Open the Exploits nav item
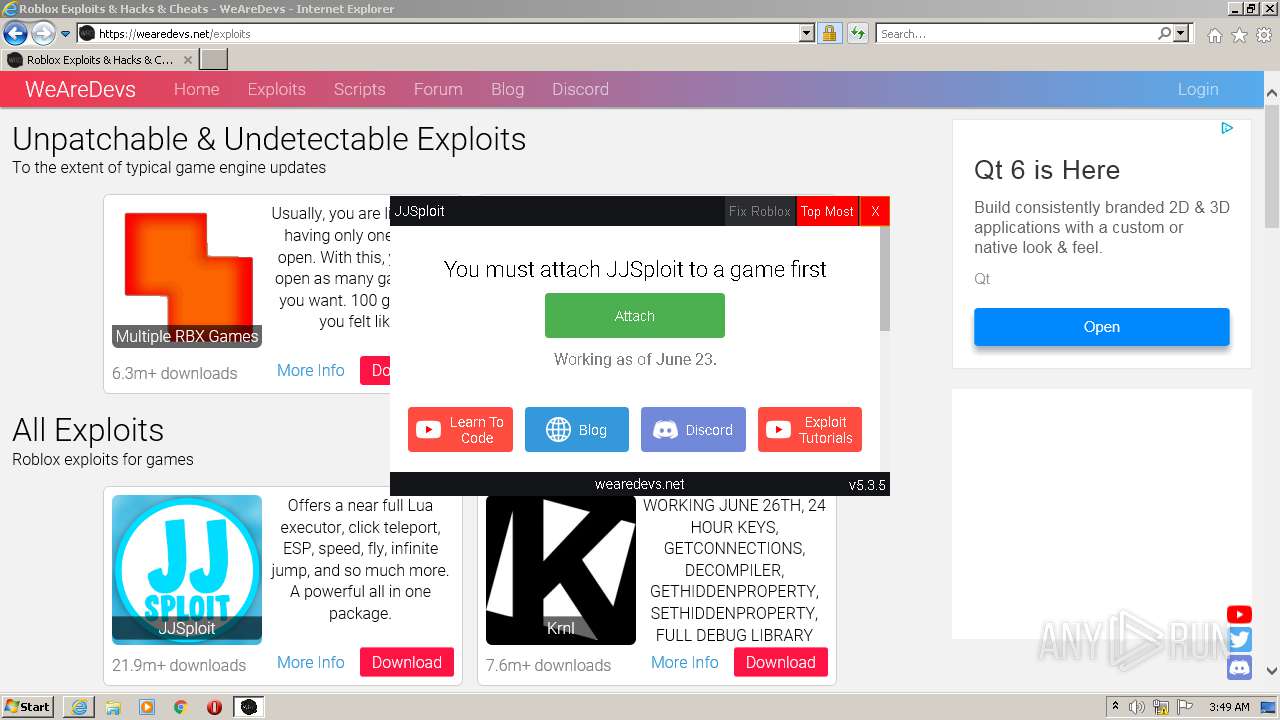Image resolution: width=1280 pixels, height=720 pixels. point(276,89)
